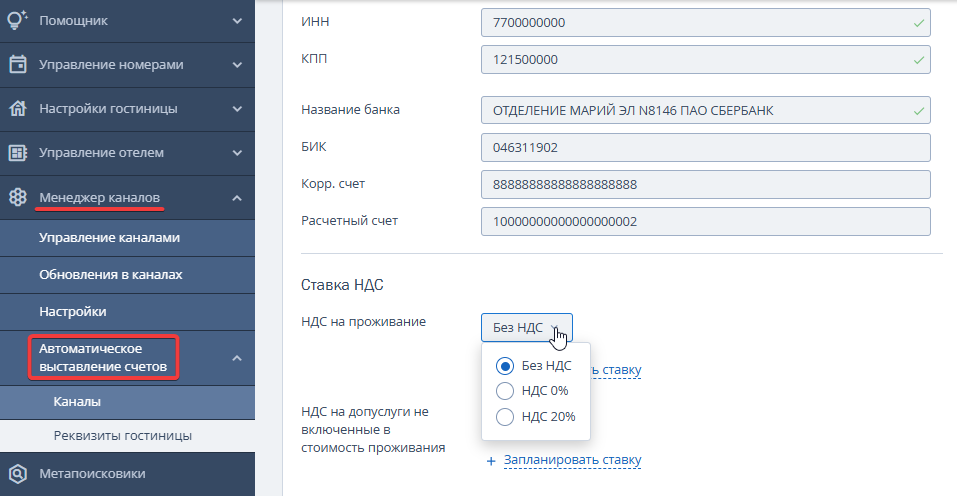Image resolution: width=957 pixels, height=496 pixels.
Task: Click the flower icon beside Менеджер каналов
Action: [x=18, y=197]
